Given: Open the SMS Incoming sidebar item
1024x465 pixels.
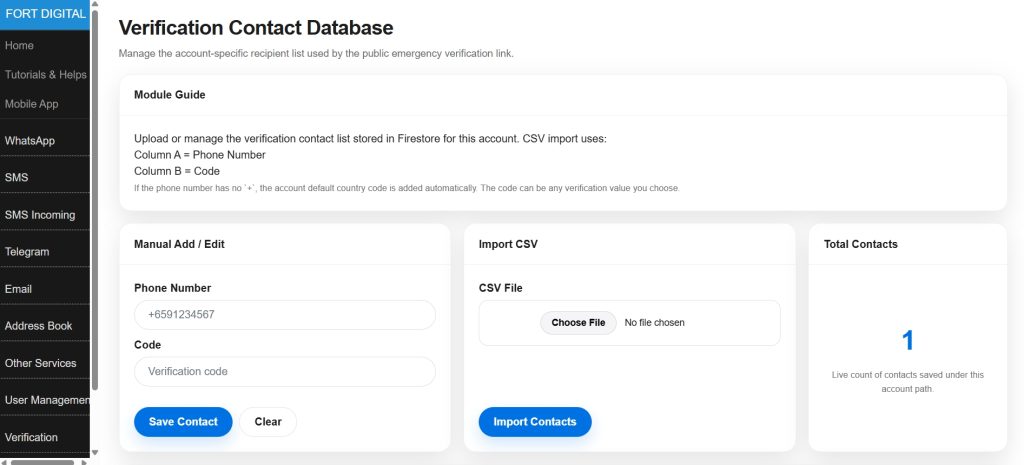Looking at the screenshot, I should pos(40,215).
